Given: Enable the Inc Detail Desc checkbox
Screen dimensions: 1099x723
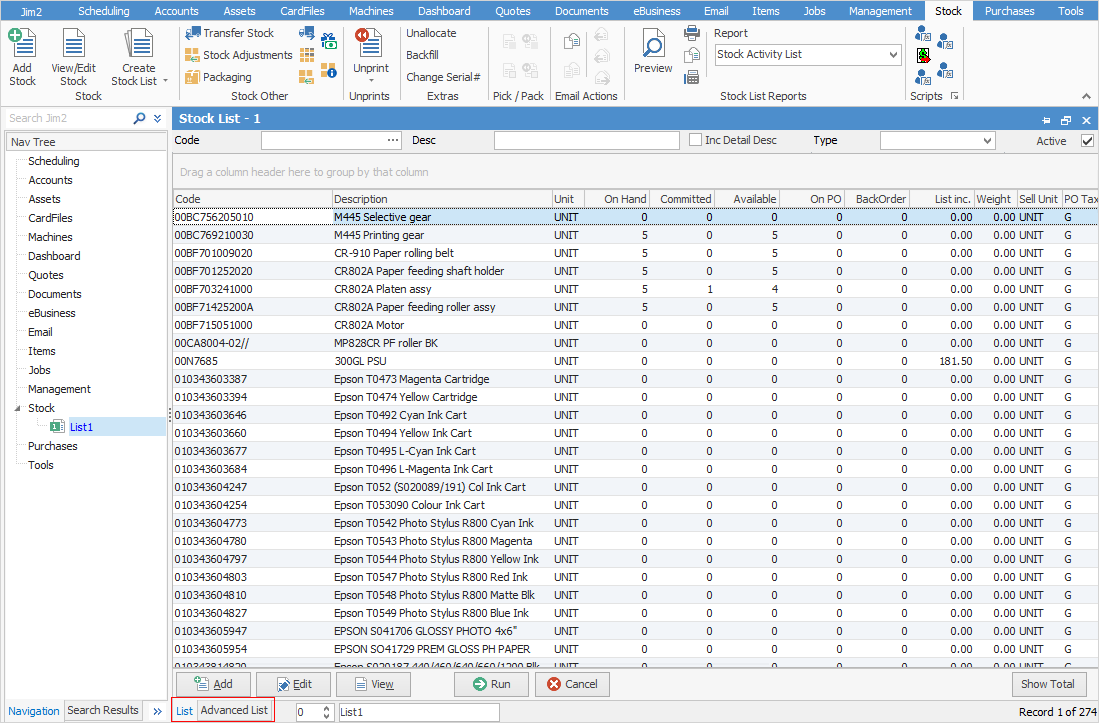Looking at the screenshot, I should (696, 141).
